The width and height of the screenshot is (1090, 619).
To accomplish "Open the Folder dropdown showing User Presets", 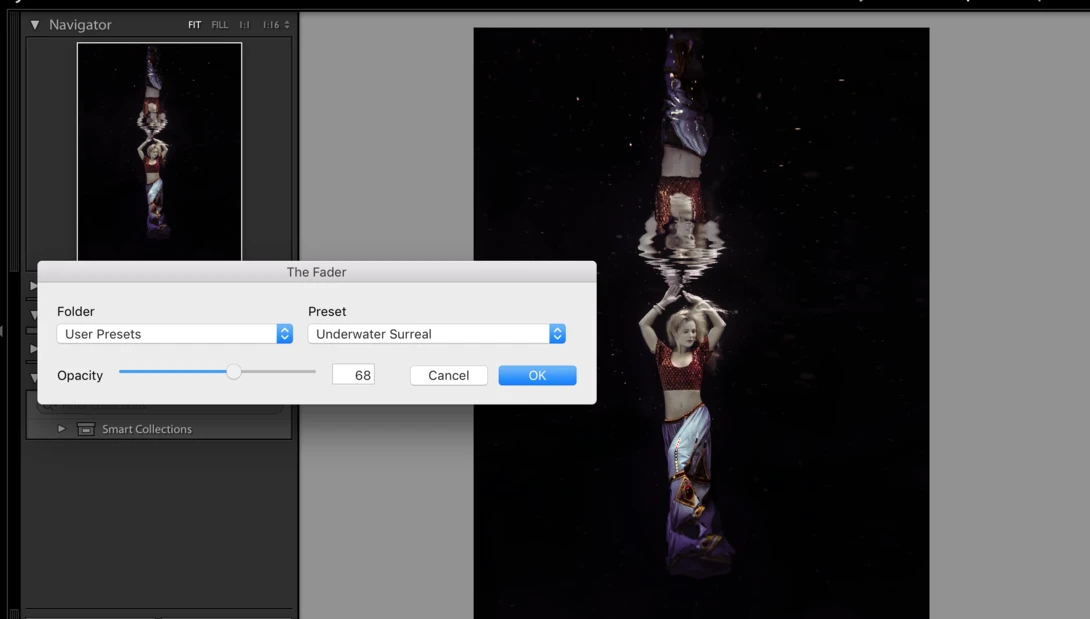I will pos(174,334).
